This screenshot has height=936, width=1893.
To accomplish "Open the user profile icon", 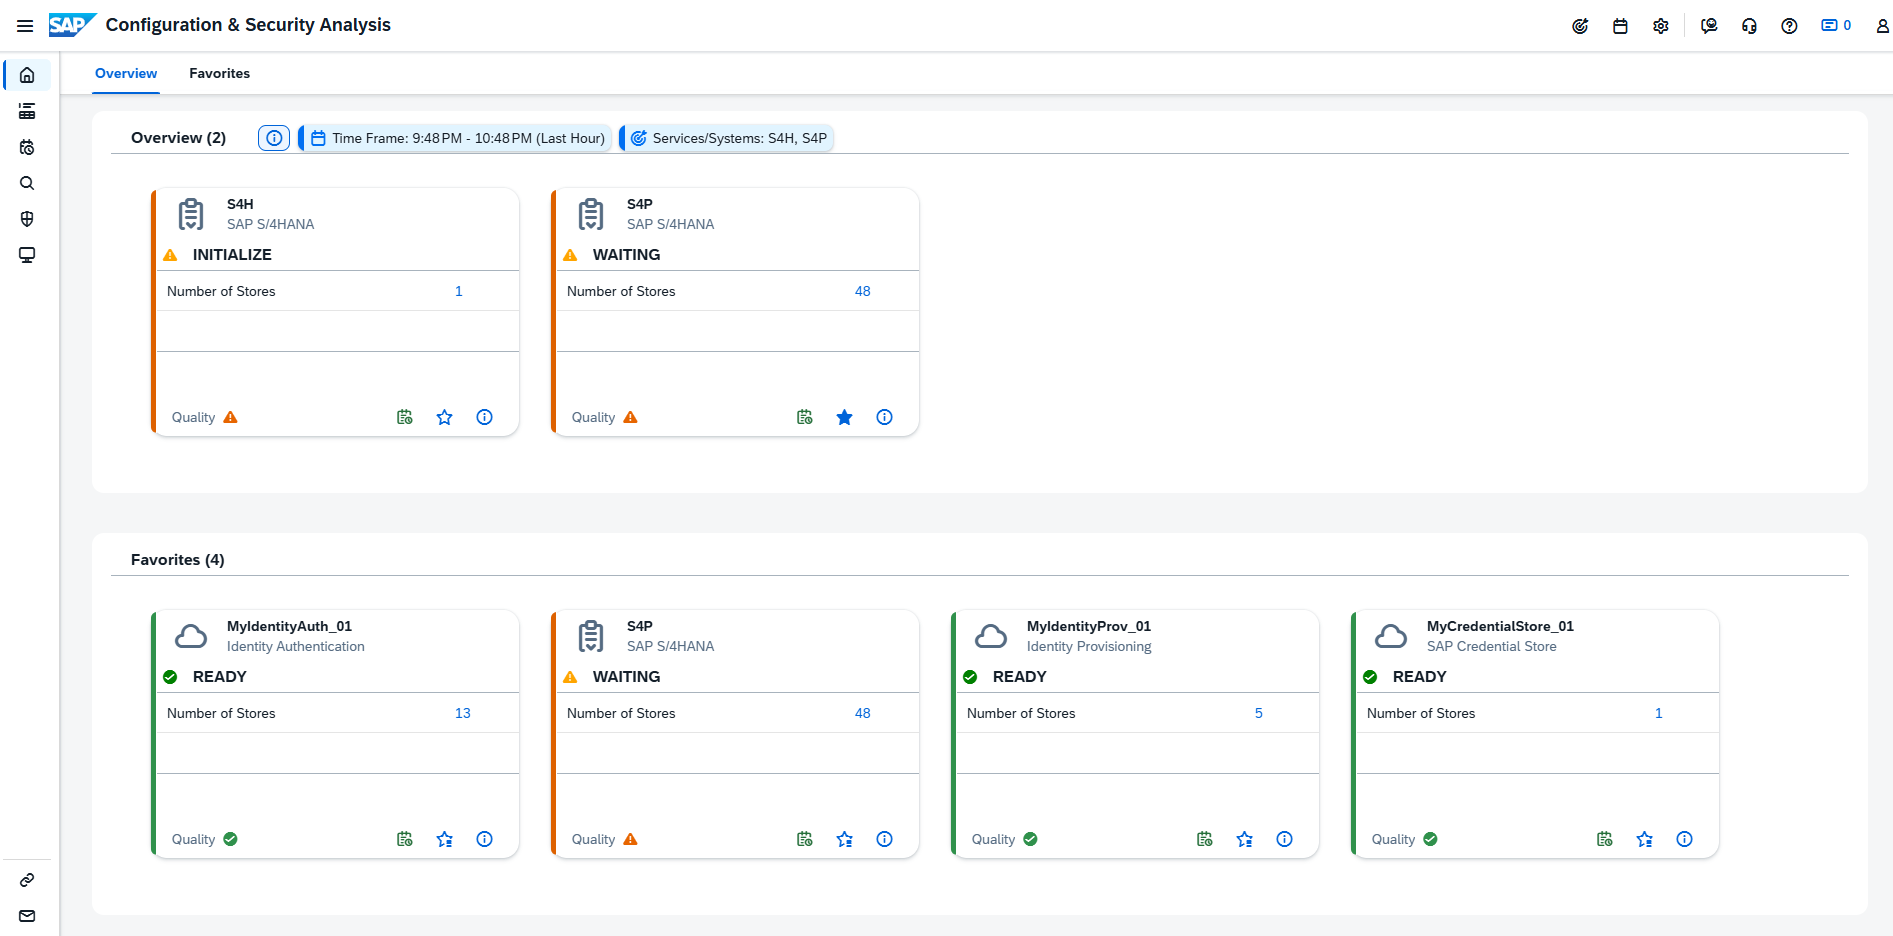I will tap(1882, 26).
